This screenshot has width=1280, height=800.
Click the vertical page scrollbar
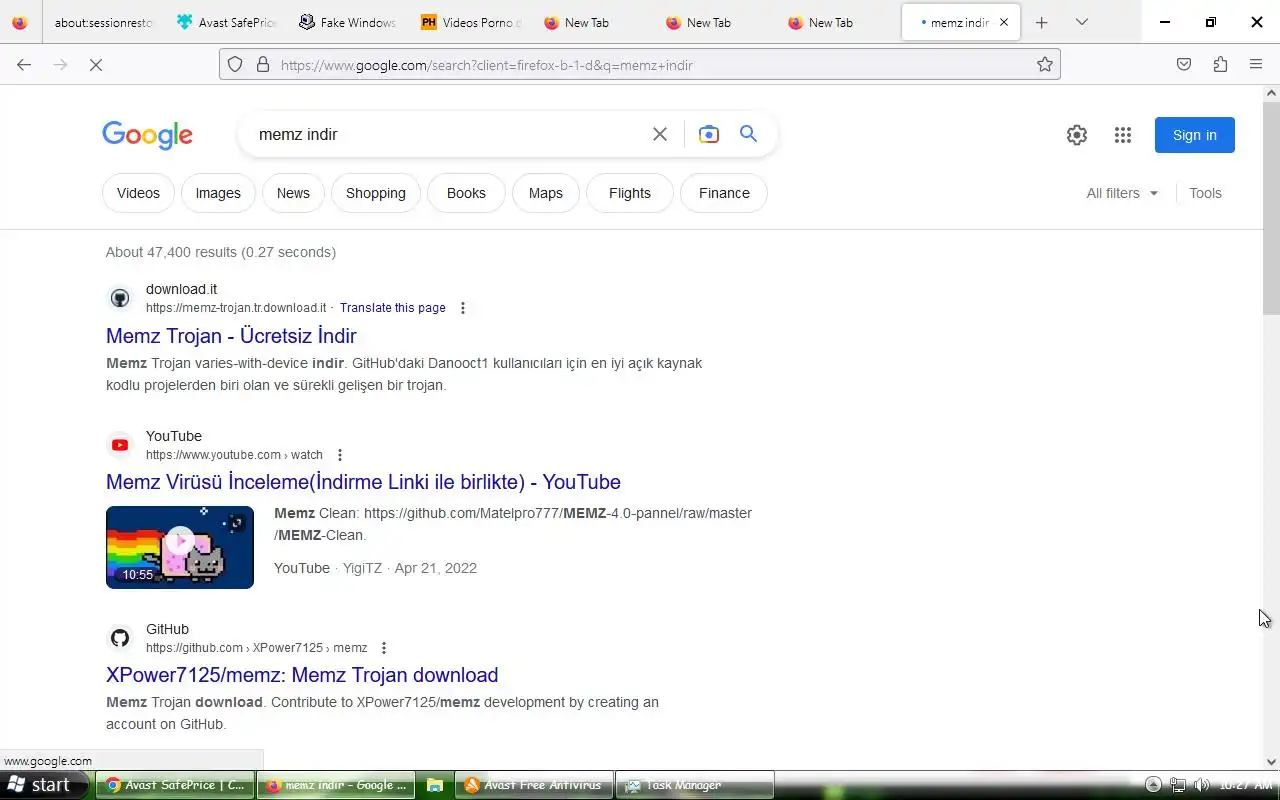pos(1272,208)
